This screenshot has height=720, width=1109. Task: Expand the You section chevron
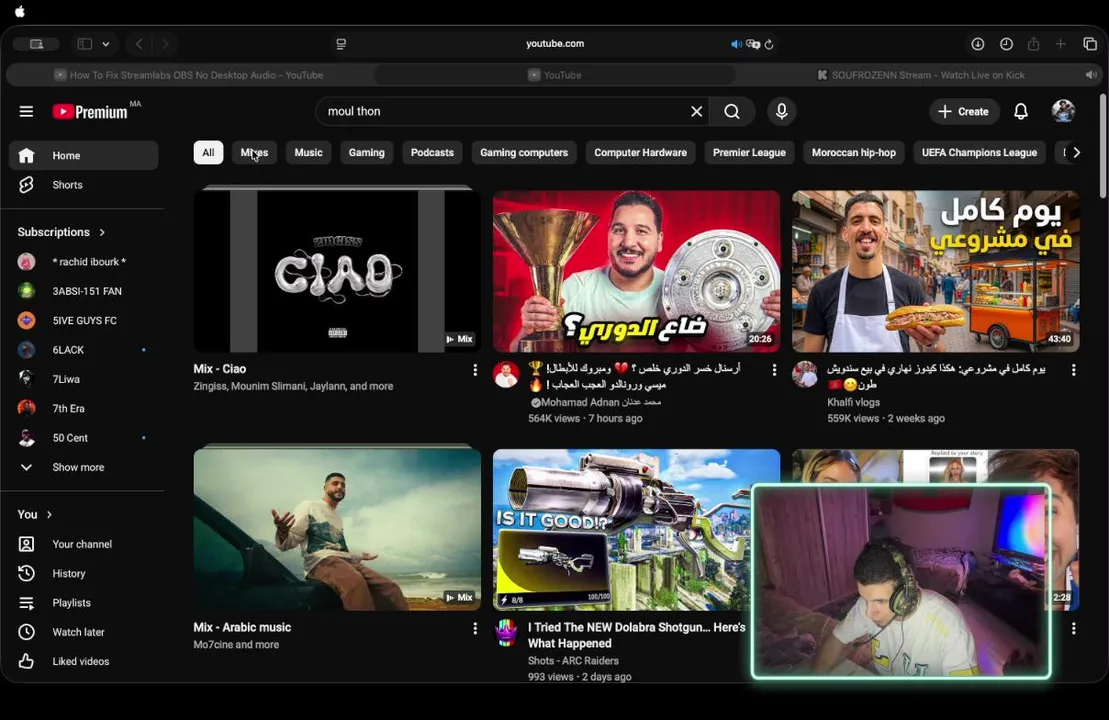(x=49, y=515)
